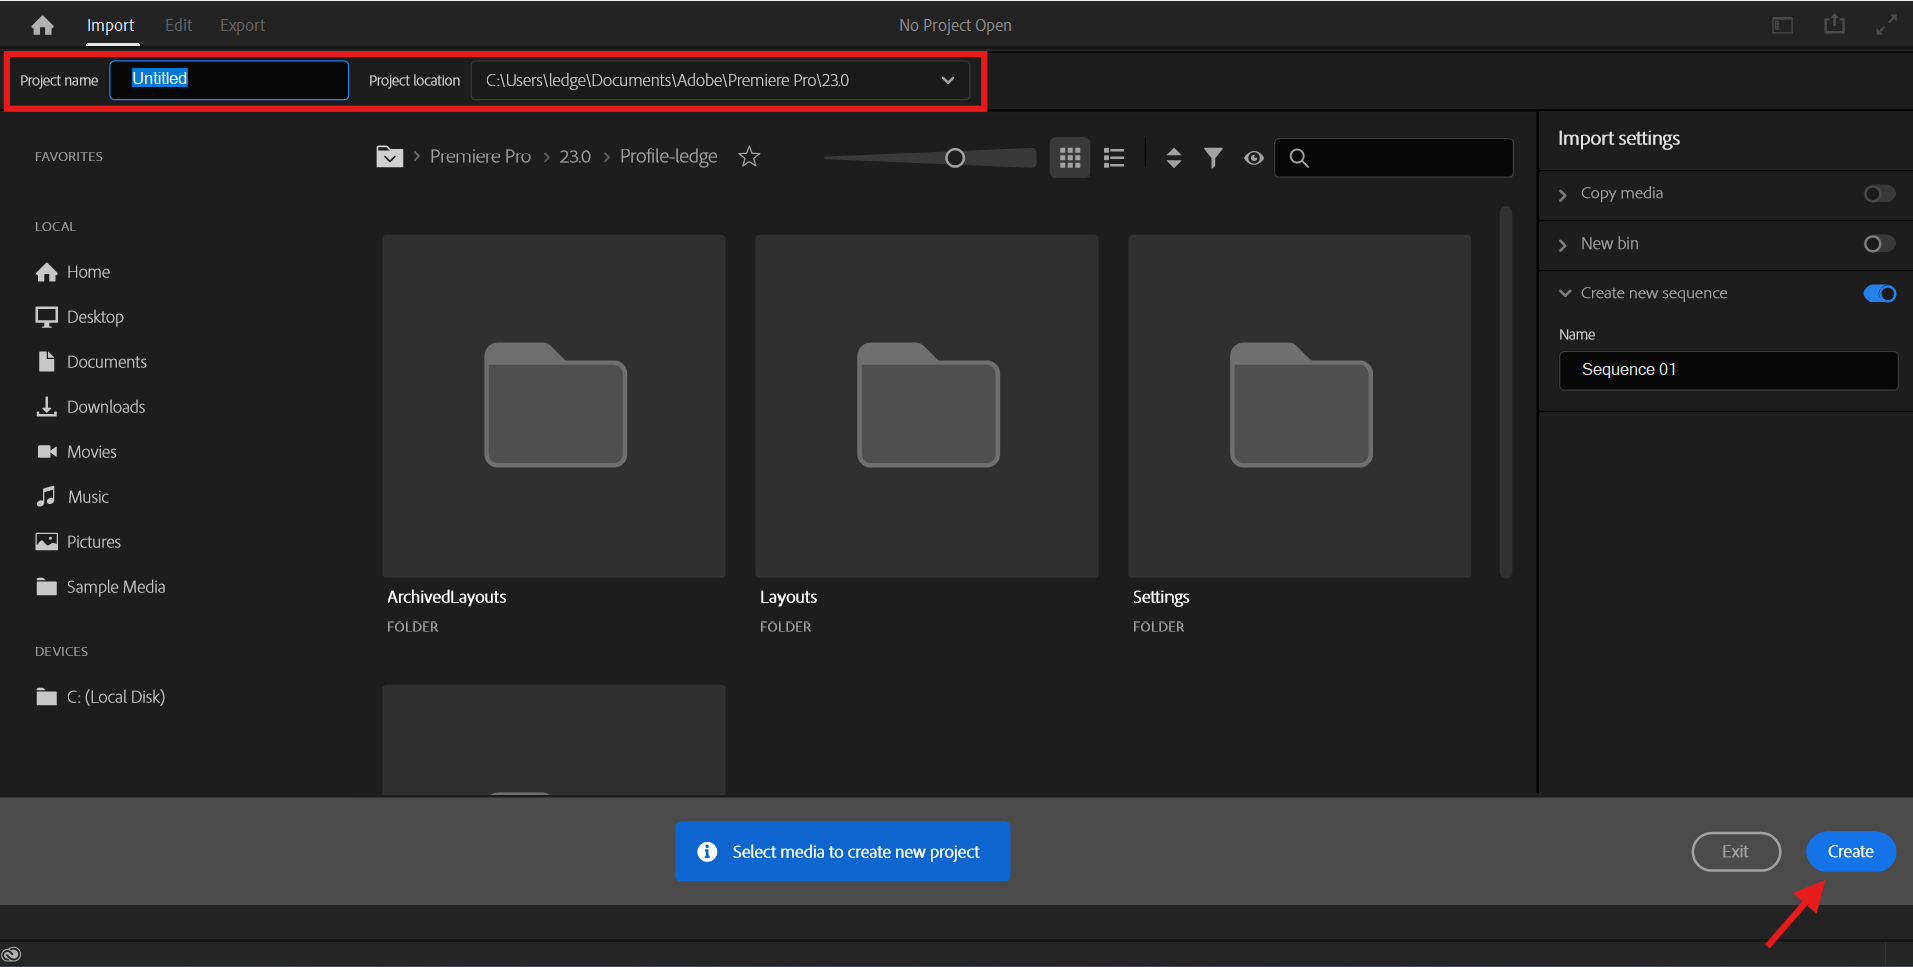
Task: Toggle media preview with the eye icon
Action: pos(1253,157)
